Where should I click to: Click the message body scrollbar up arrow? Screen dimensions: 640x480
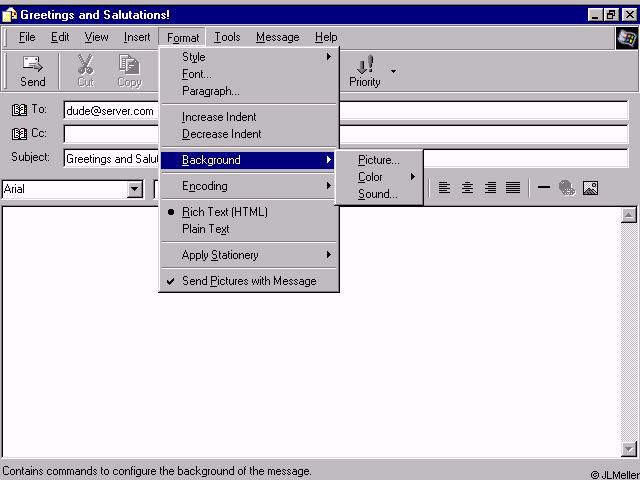coord(629,215)
